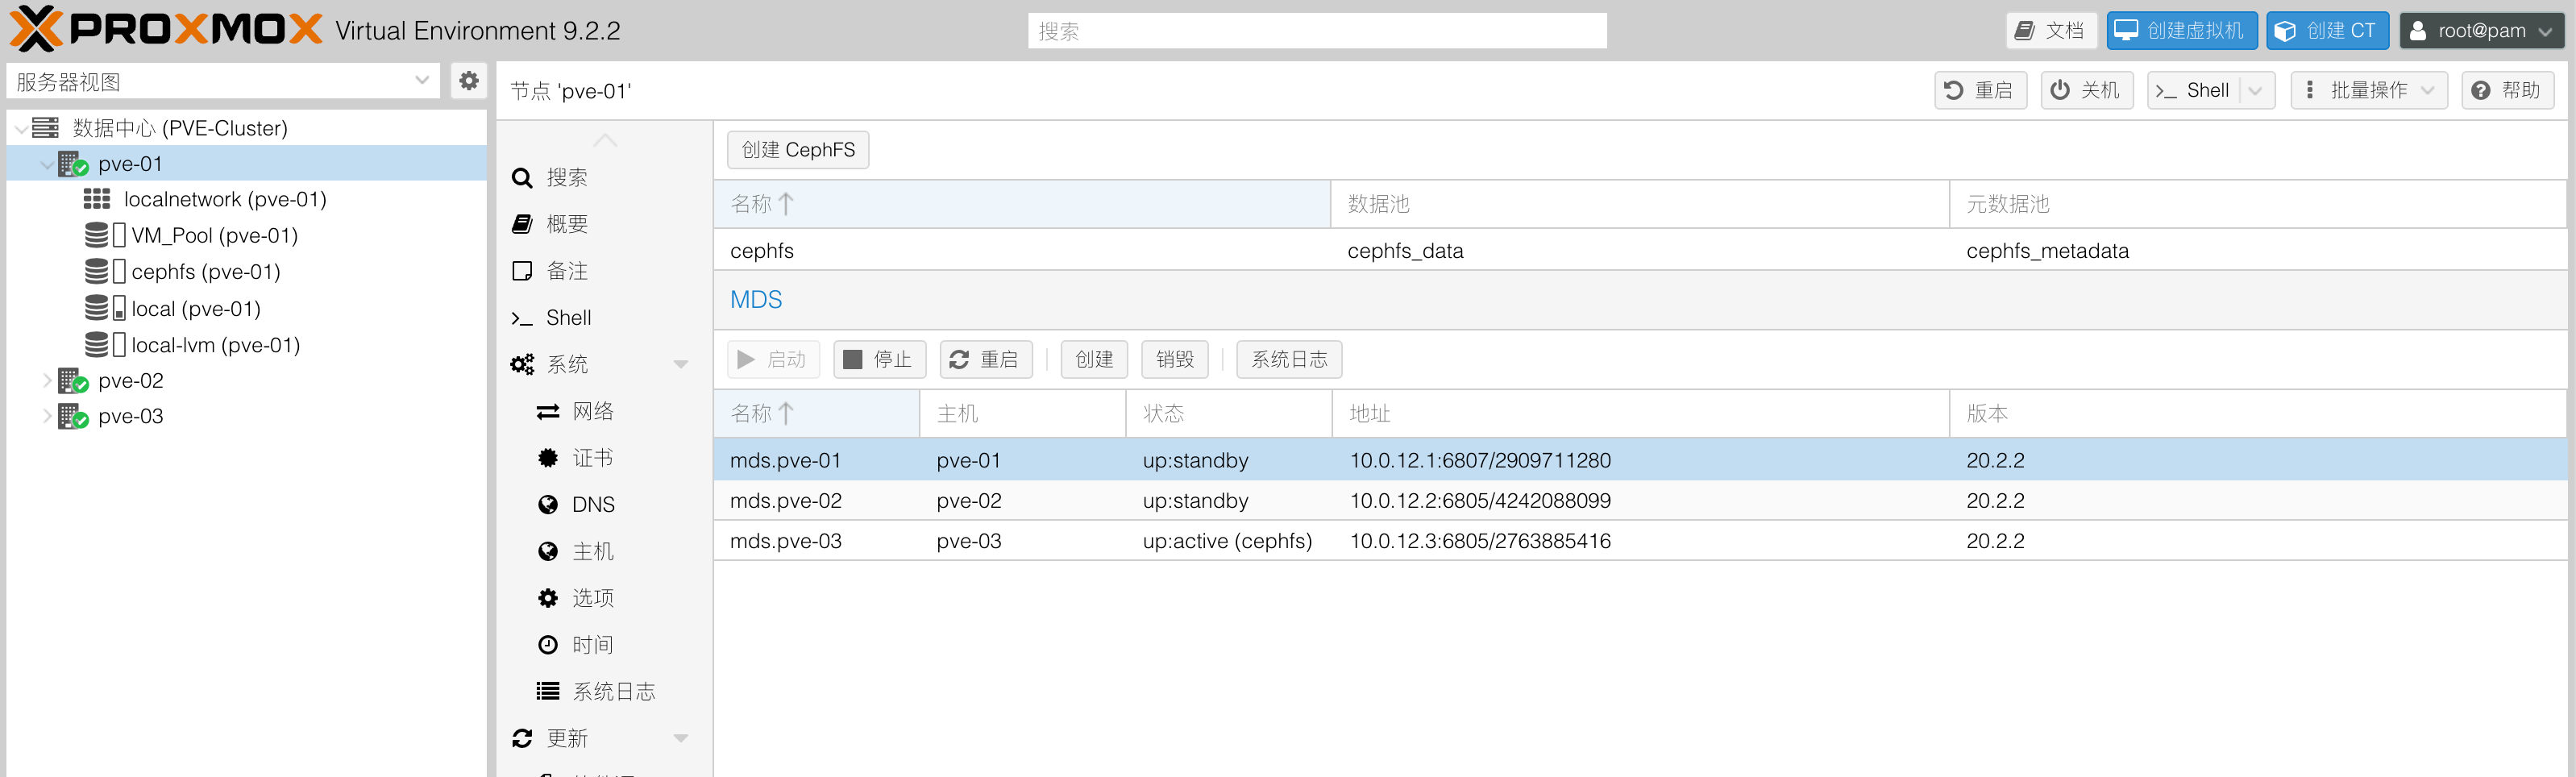The width and height of the screenshot is (2576, 777).
Task: Collapse the Updates submenu arrow
Action: [x=681, y=738]
